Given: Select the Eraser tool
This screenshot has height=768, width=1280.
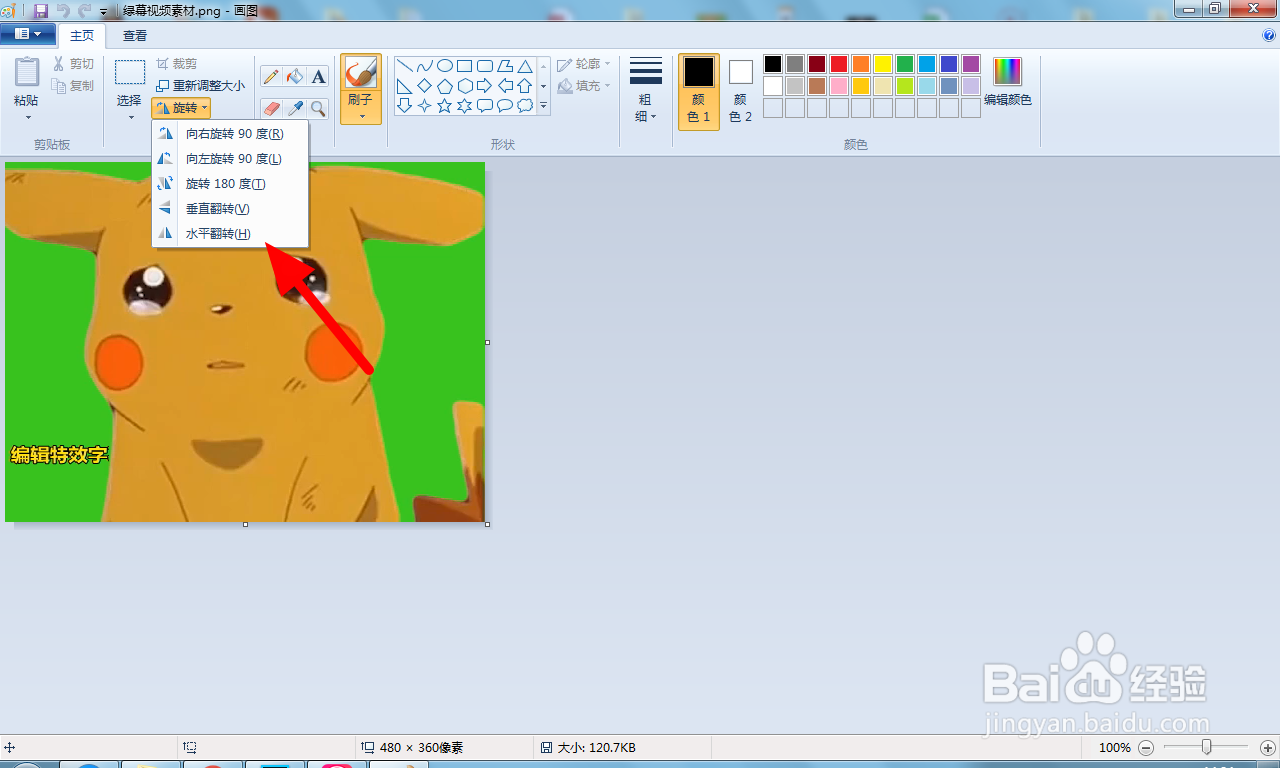Looking at the screenshot, I should pyautogui.click(x=271, y=108).
